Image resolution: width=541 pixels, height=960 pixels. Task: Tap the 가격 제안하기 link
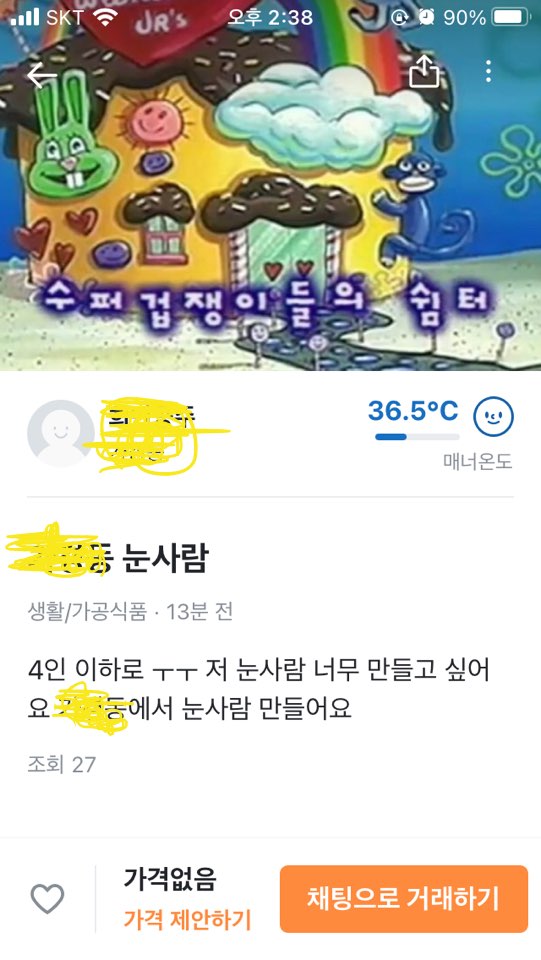click(187, 919)
